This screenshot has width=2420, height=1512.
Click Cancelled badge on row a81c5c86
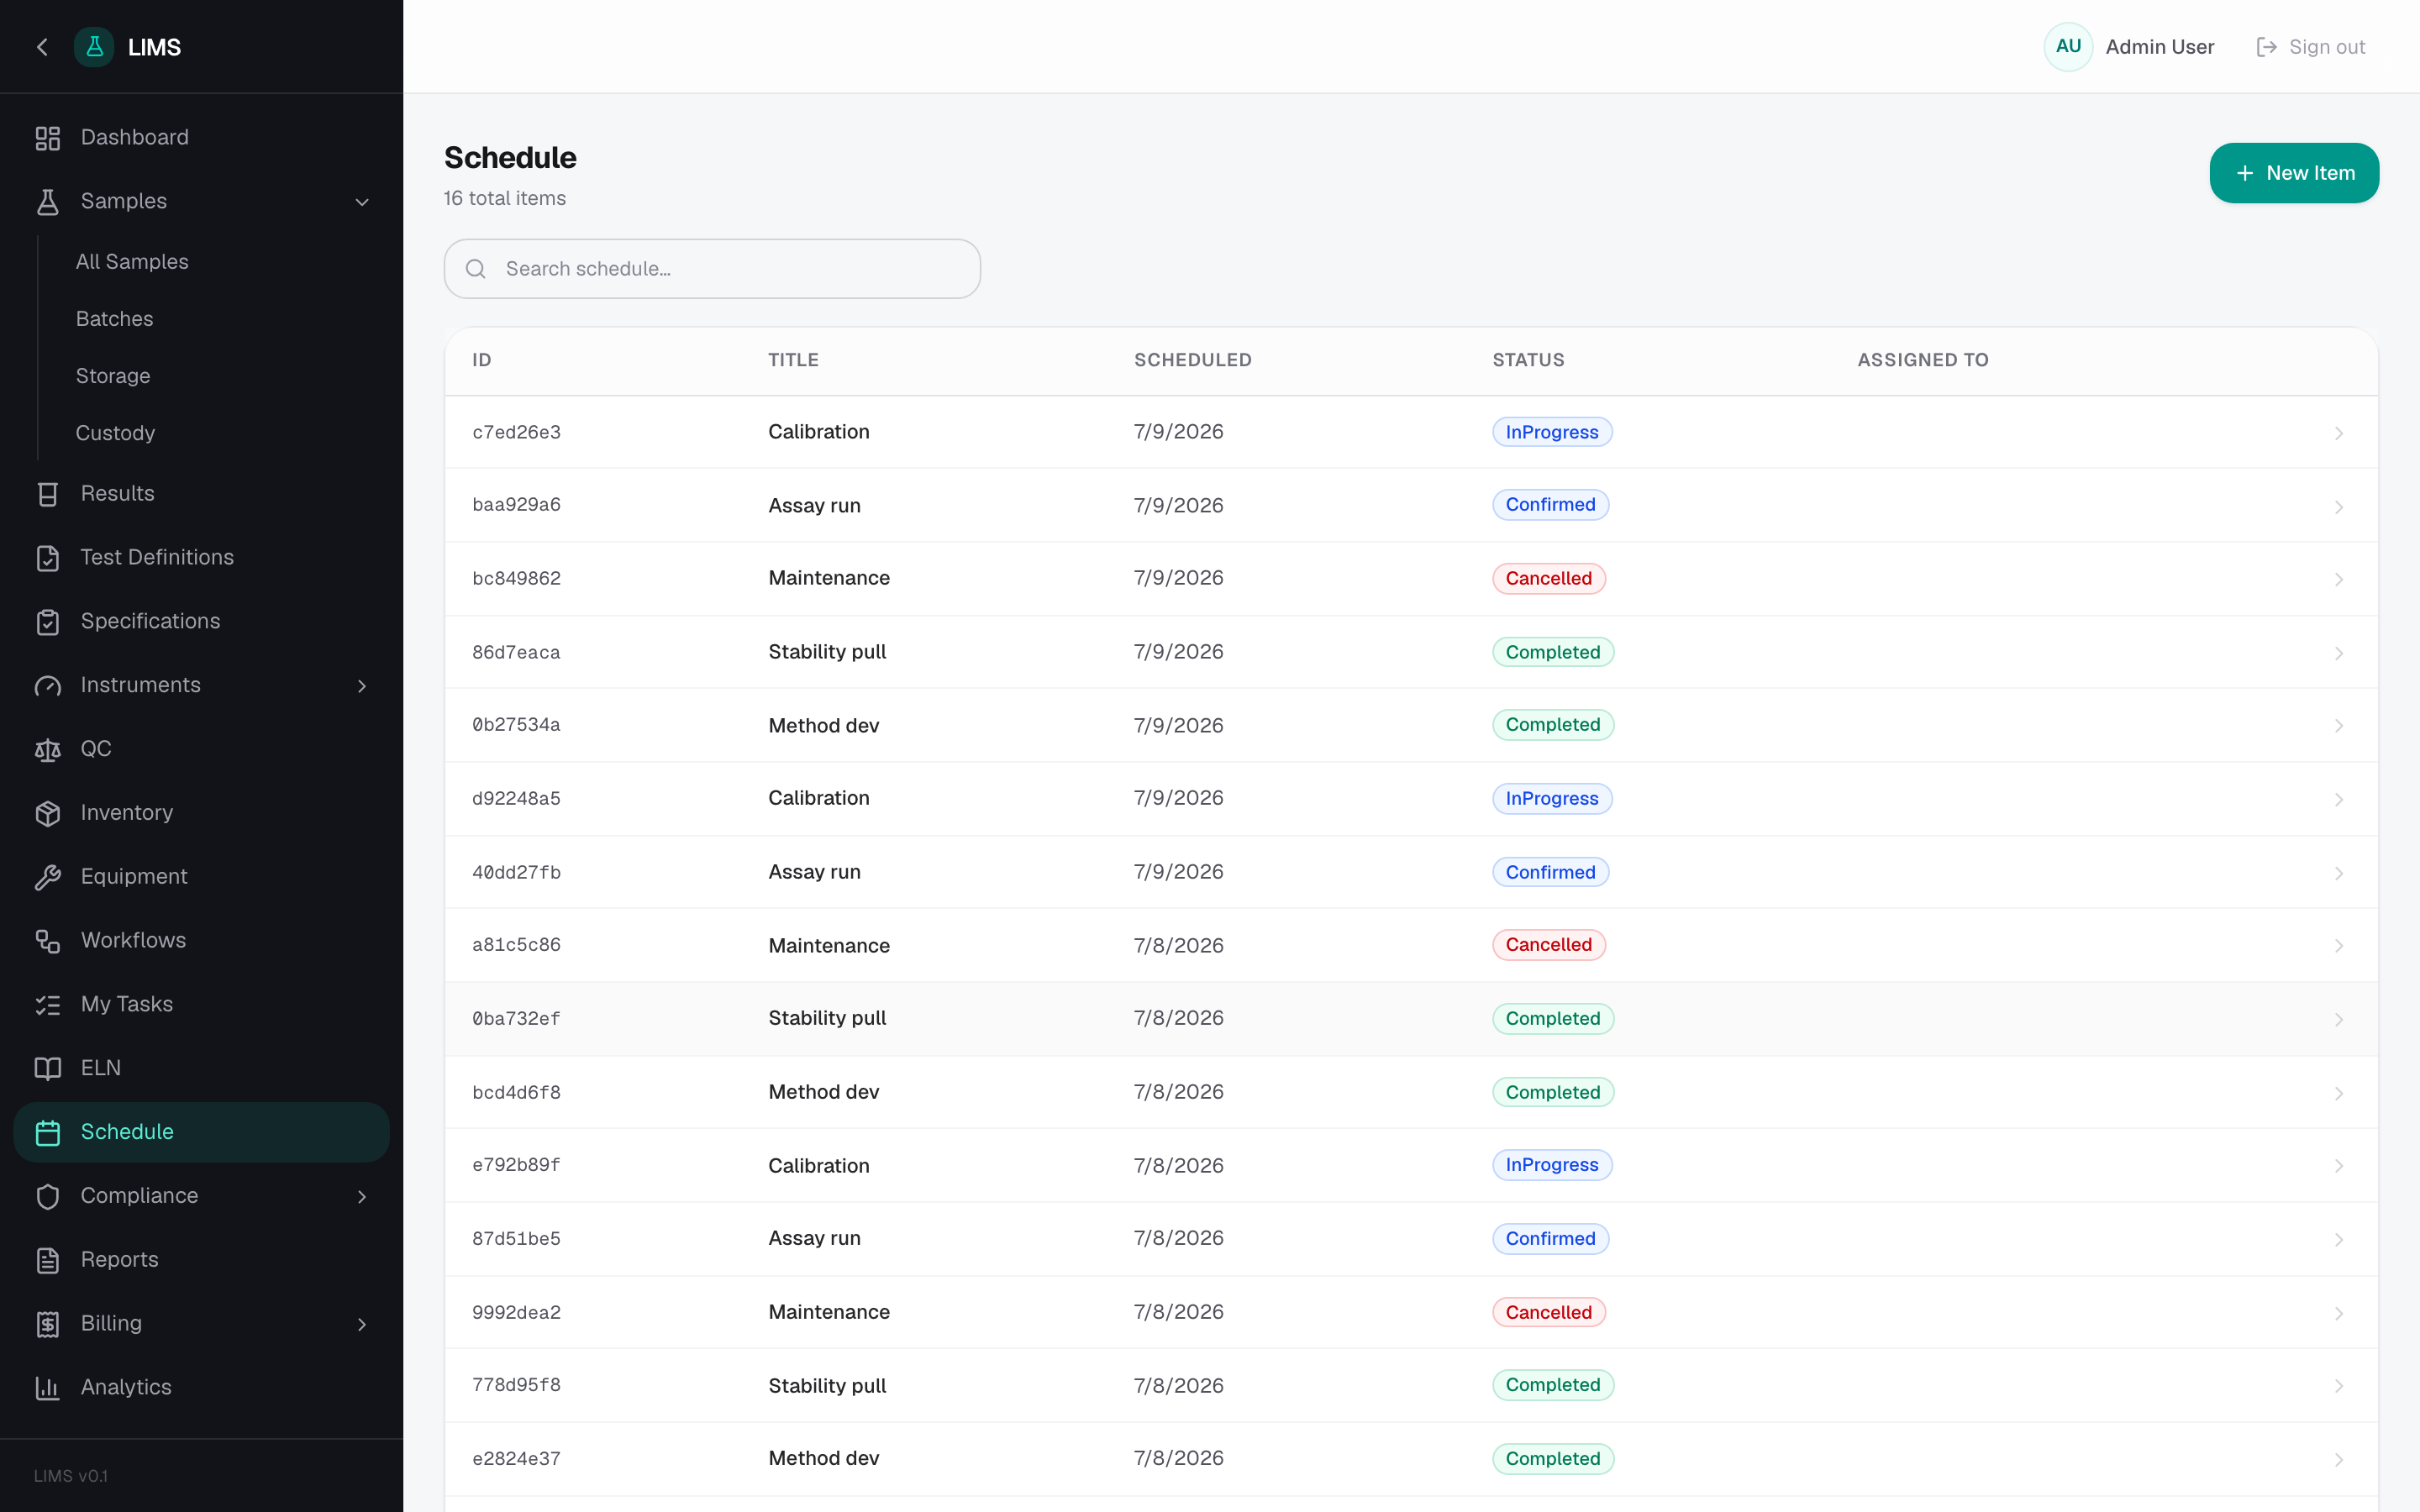[x=1548, y=945]
